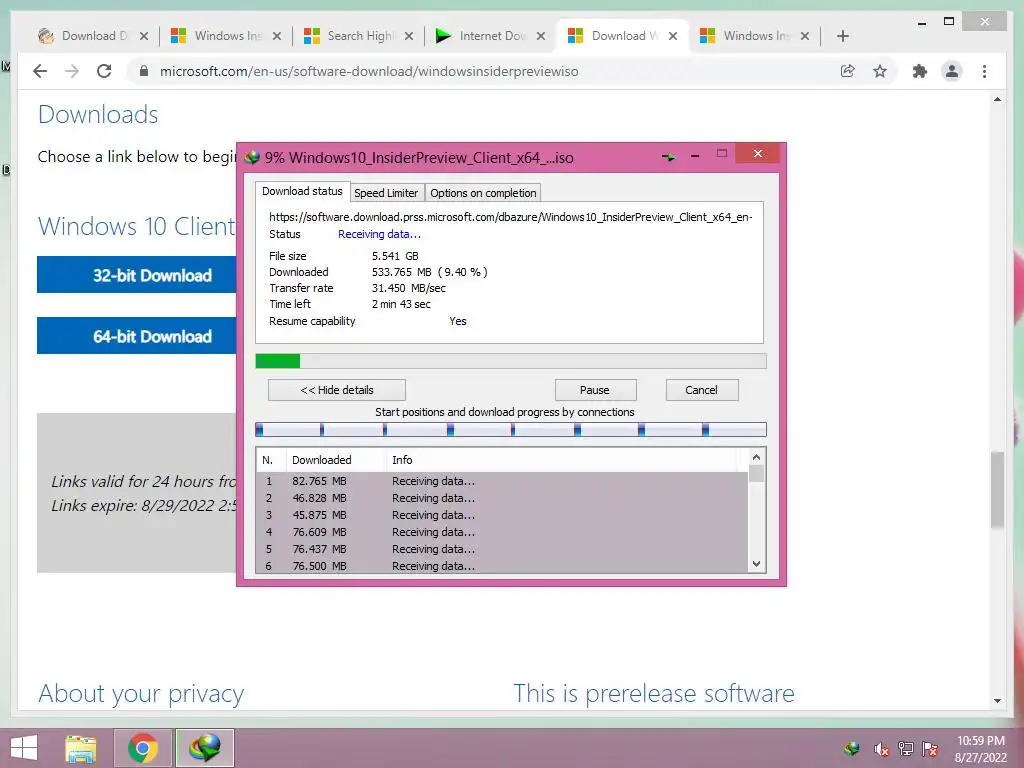Click the Hide details button

[336, 390]
